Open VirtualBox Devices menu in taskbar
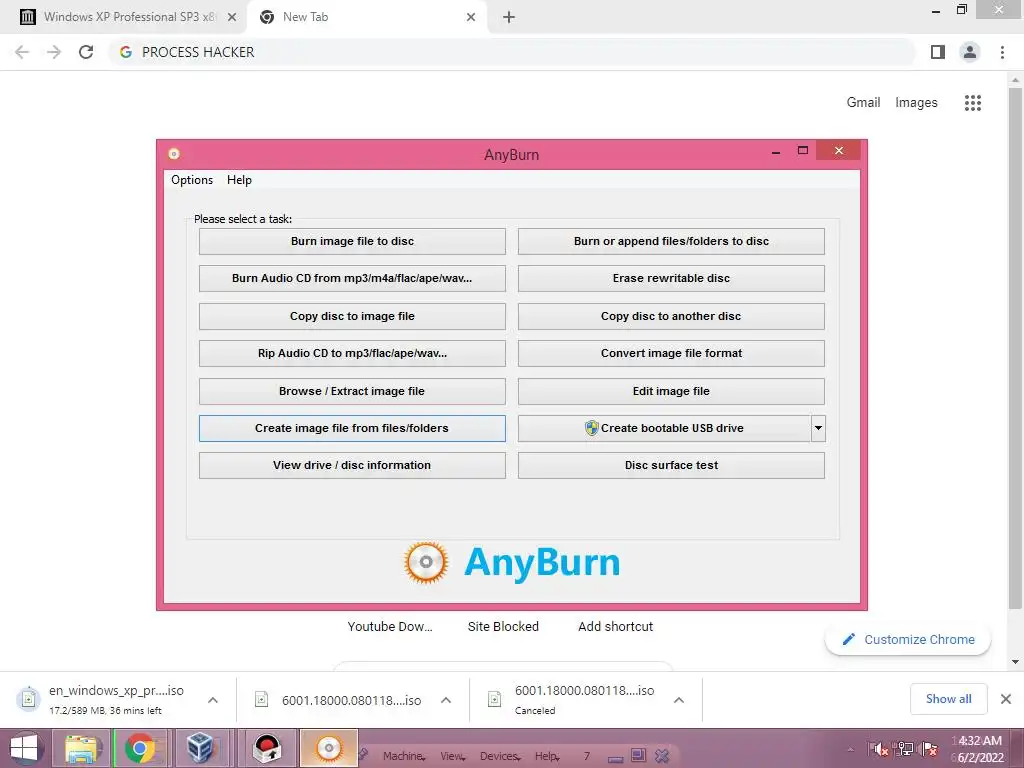This screenshot has width=1024, height=768. point(500,756)
